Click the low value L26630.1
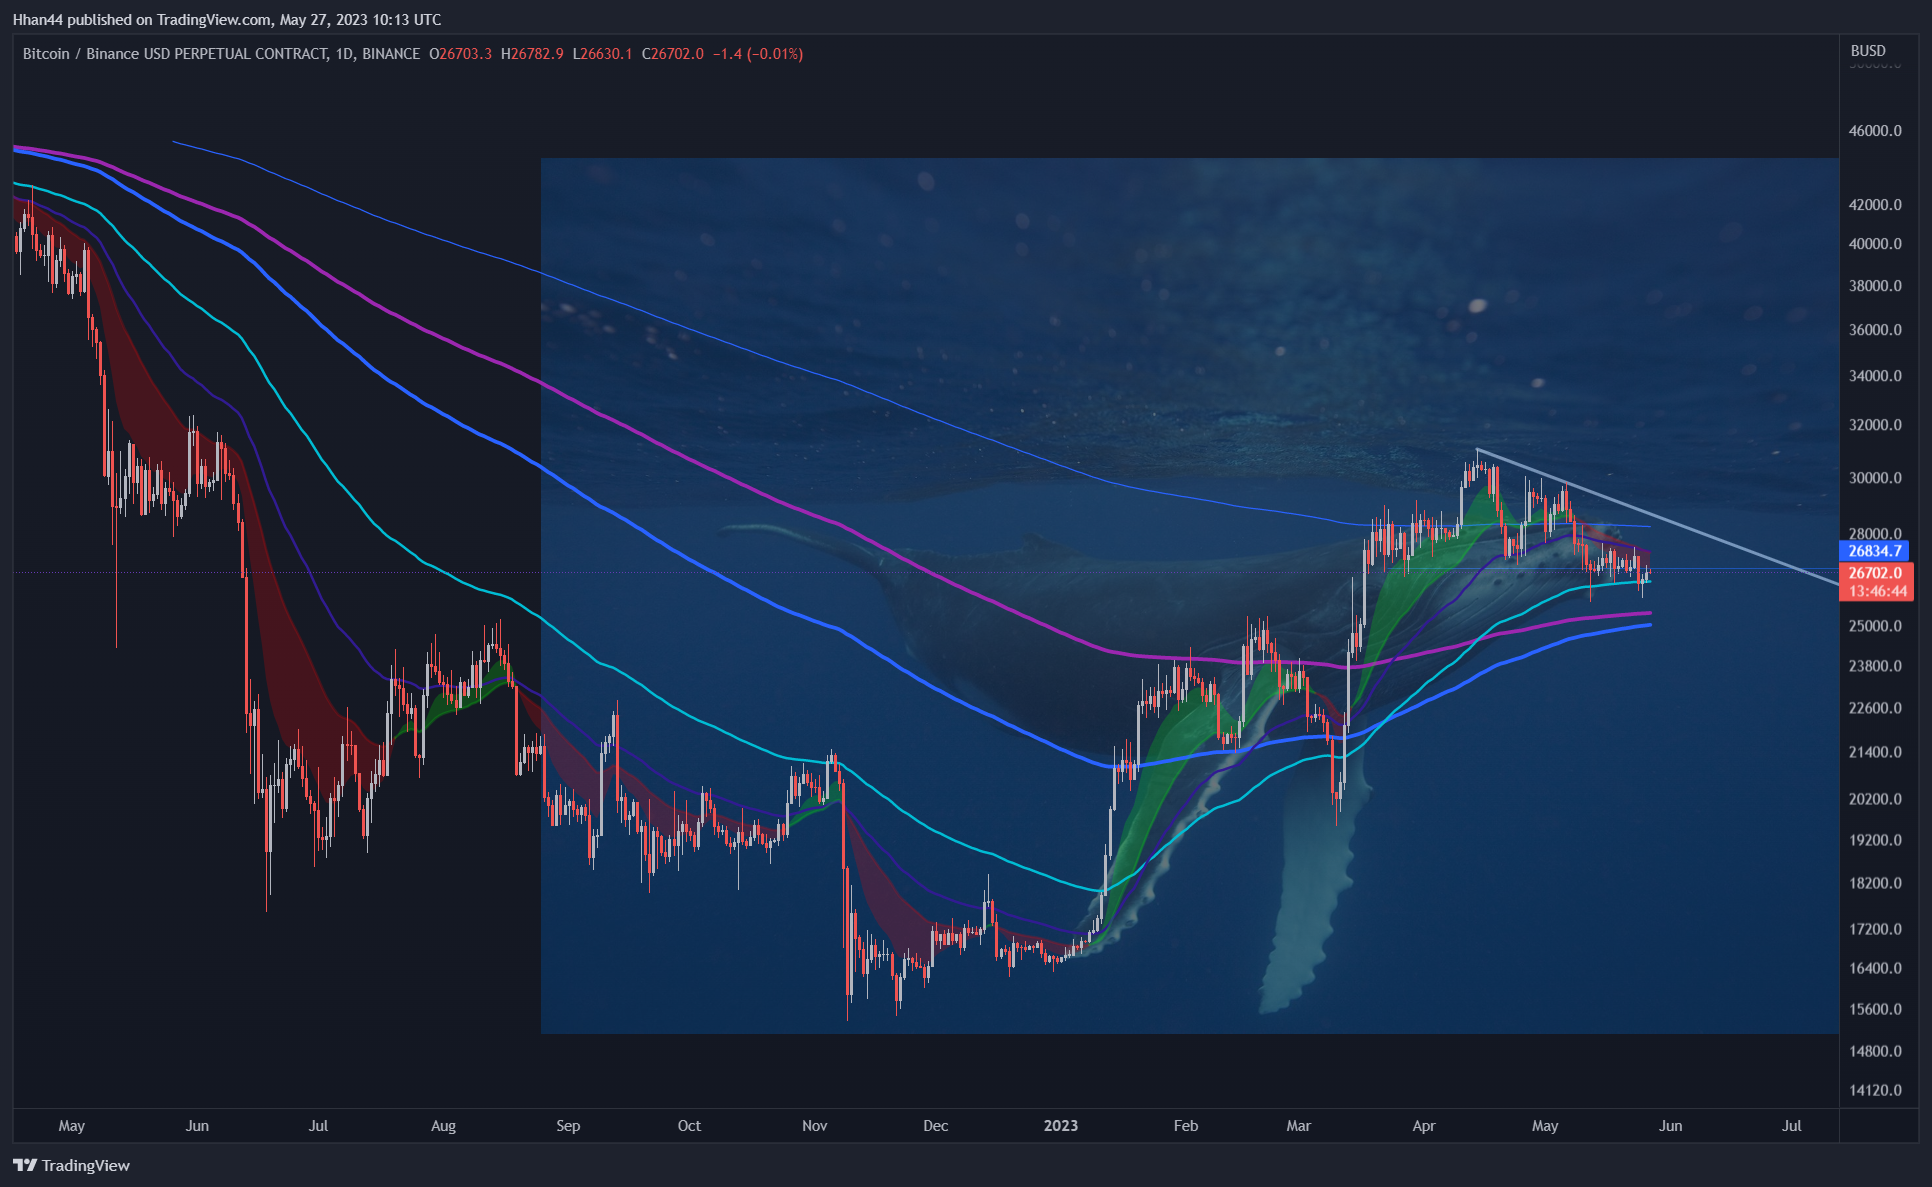Image resolution: width=1932 pixels, height=1187 pixels. click(602, 54)
